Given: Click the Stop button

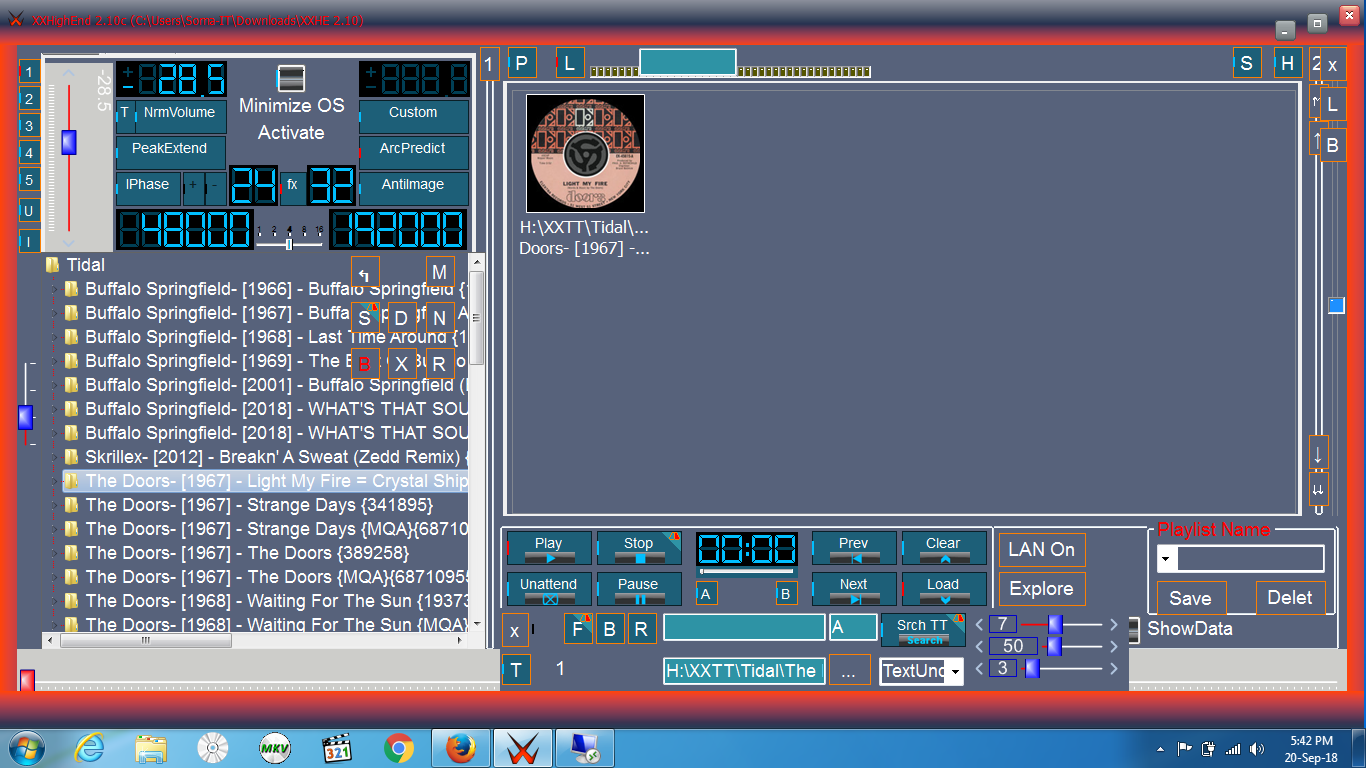Looking at the screenshot, I should 639,548.
